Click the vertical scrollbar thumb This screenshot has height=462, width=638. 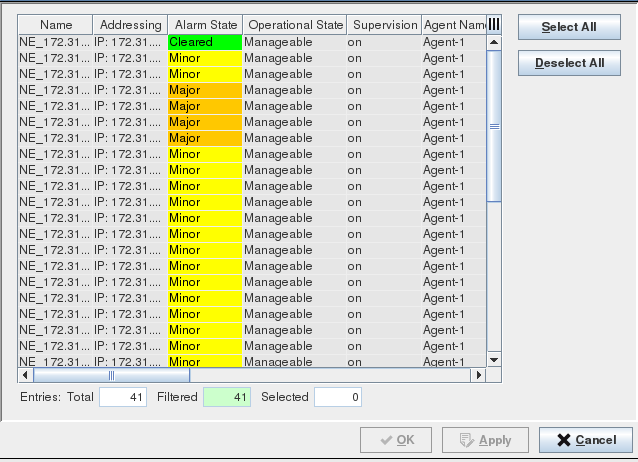tap(493, 125)
